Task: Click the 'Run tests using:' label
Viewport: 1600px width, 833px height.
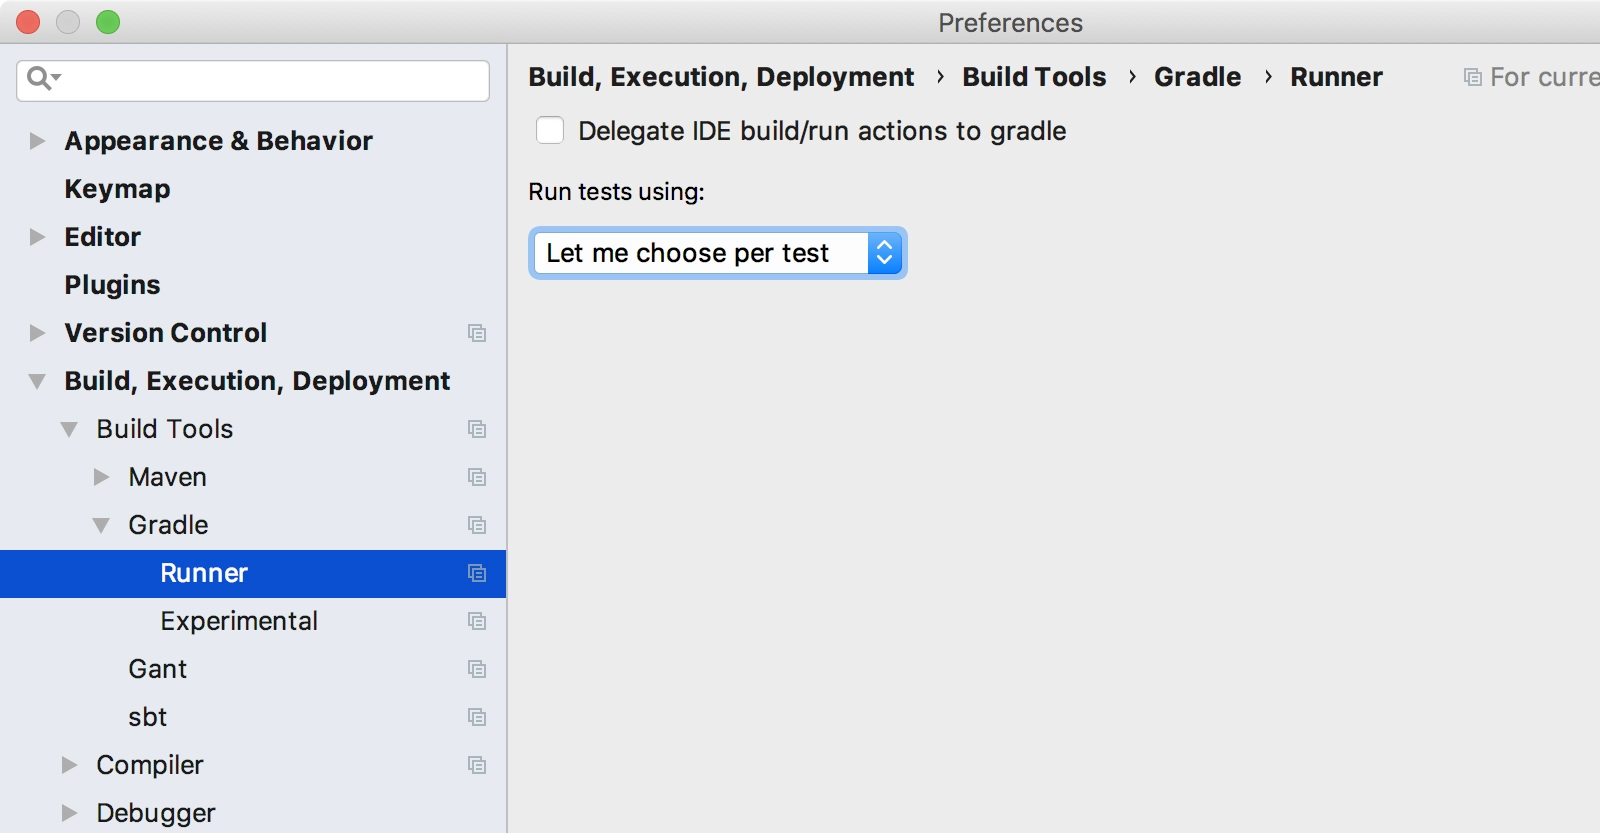Action: (616, 192)
